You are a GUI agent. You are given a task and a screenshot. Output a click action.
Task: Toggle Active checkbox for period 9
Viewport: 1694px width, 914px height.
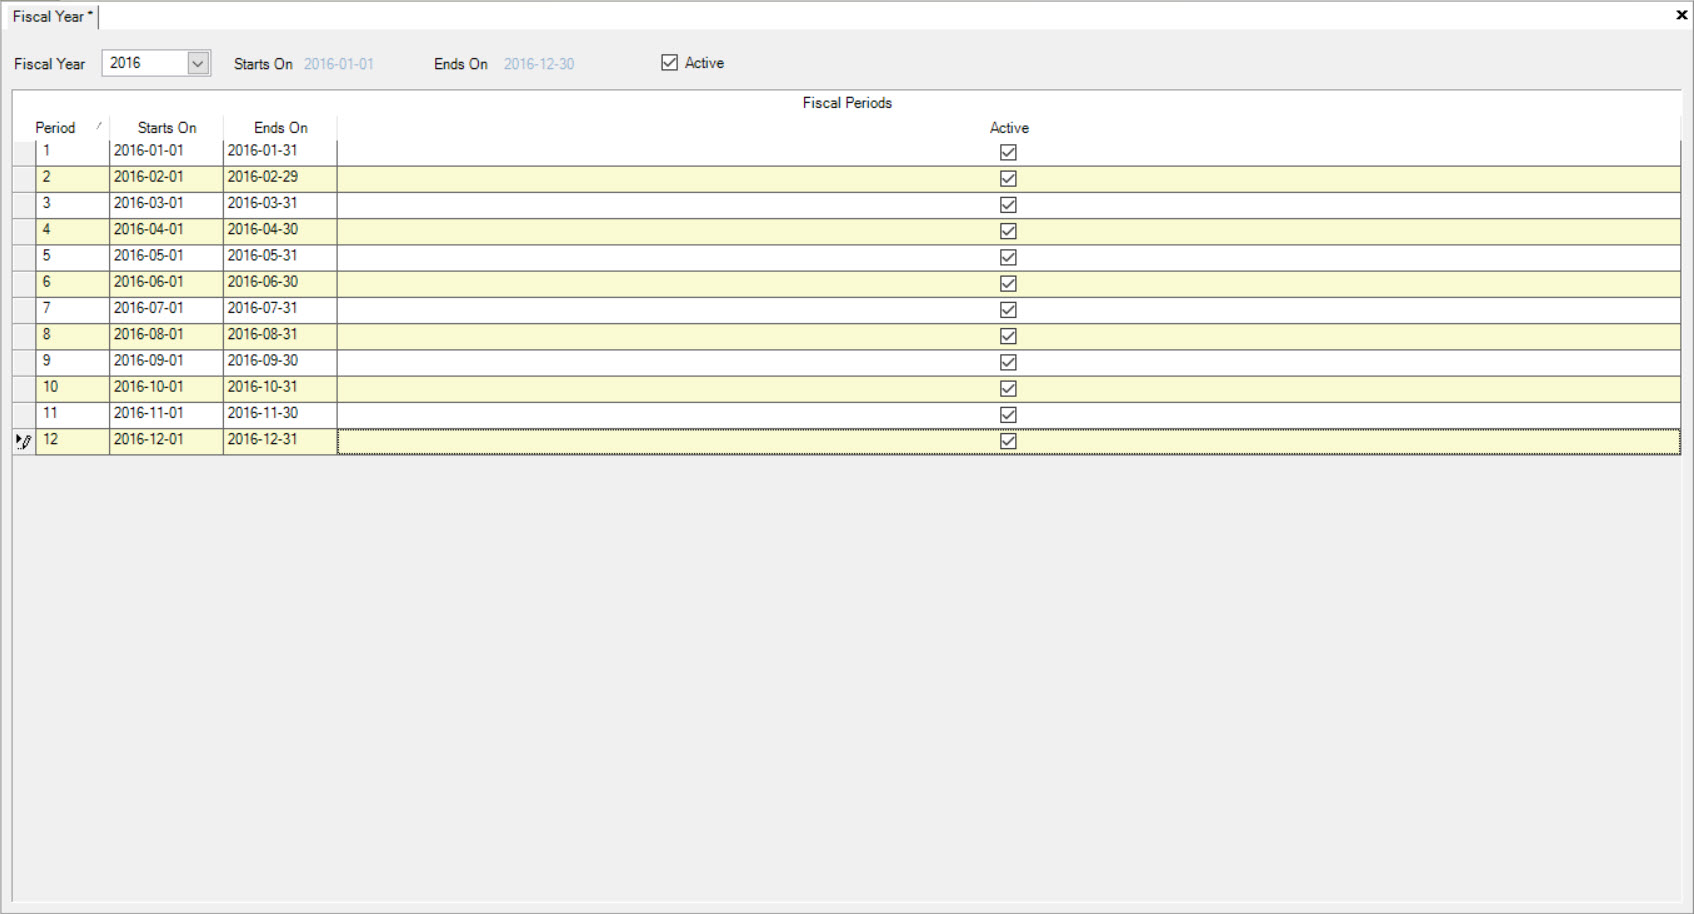point(1008,362)
